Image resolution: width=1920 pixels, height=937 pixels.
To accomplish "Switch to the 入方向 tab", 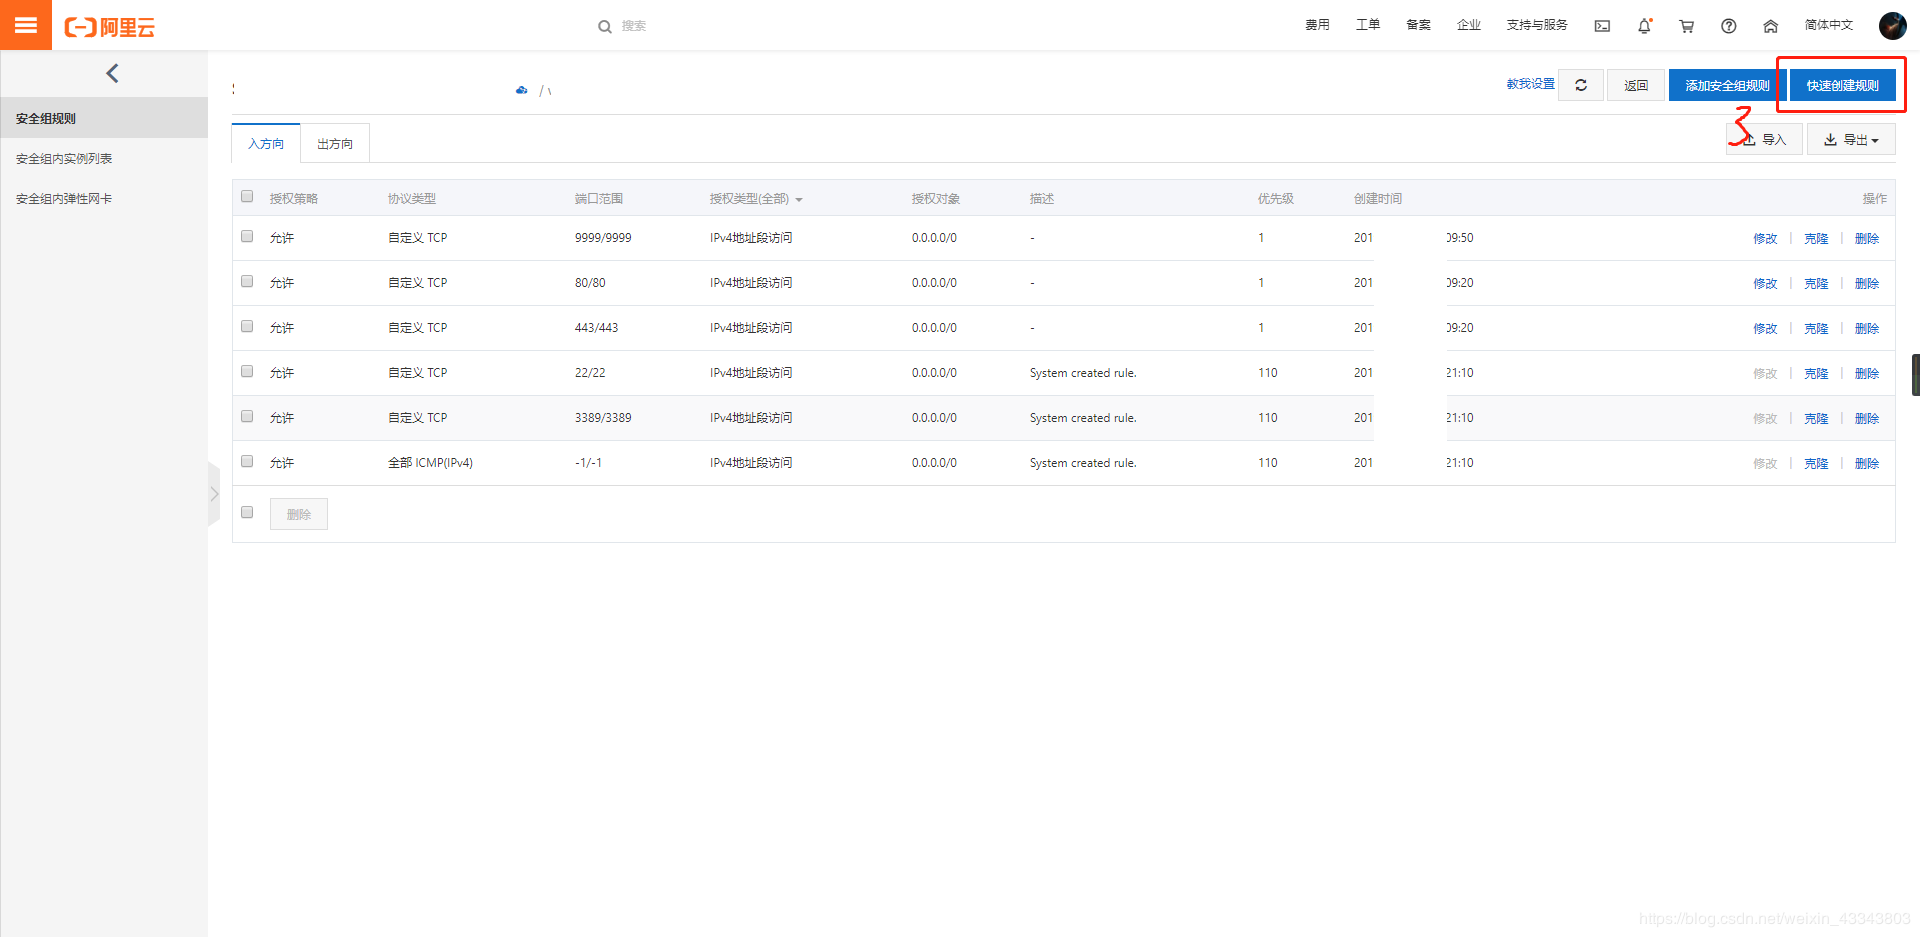I will tap(266, 143).
